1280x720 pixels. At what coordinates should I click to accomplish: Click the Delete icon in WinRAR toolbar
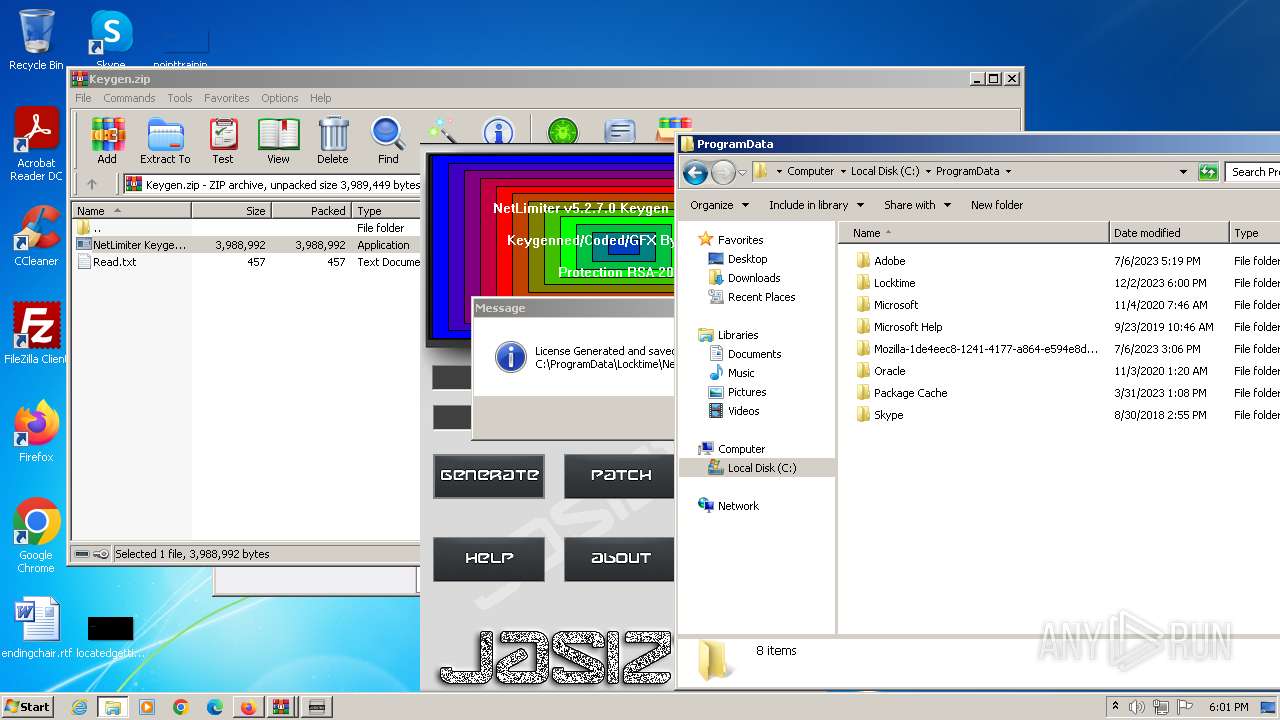click(x=333, y=140)
